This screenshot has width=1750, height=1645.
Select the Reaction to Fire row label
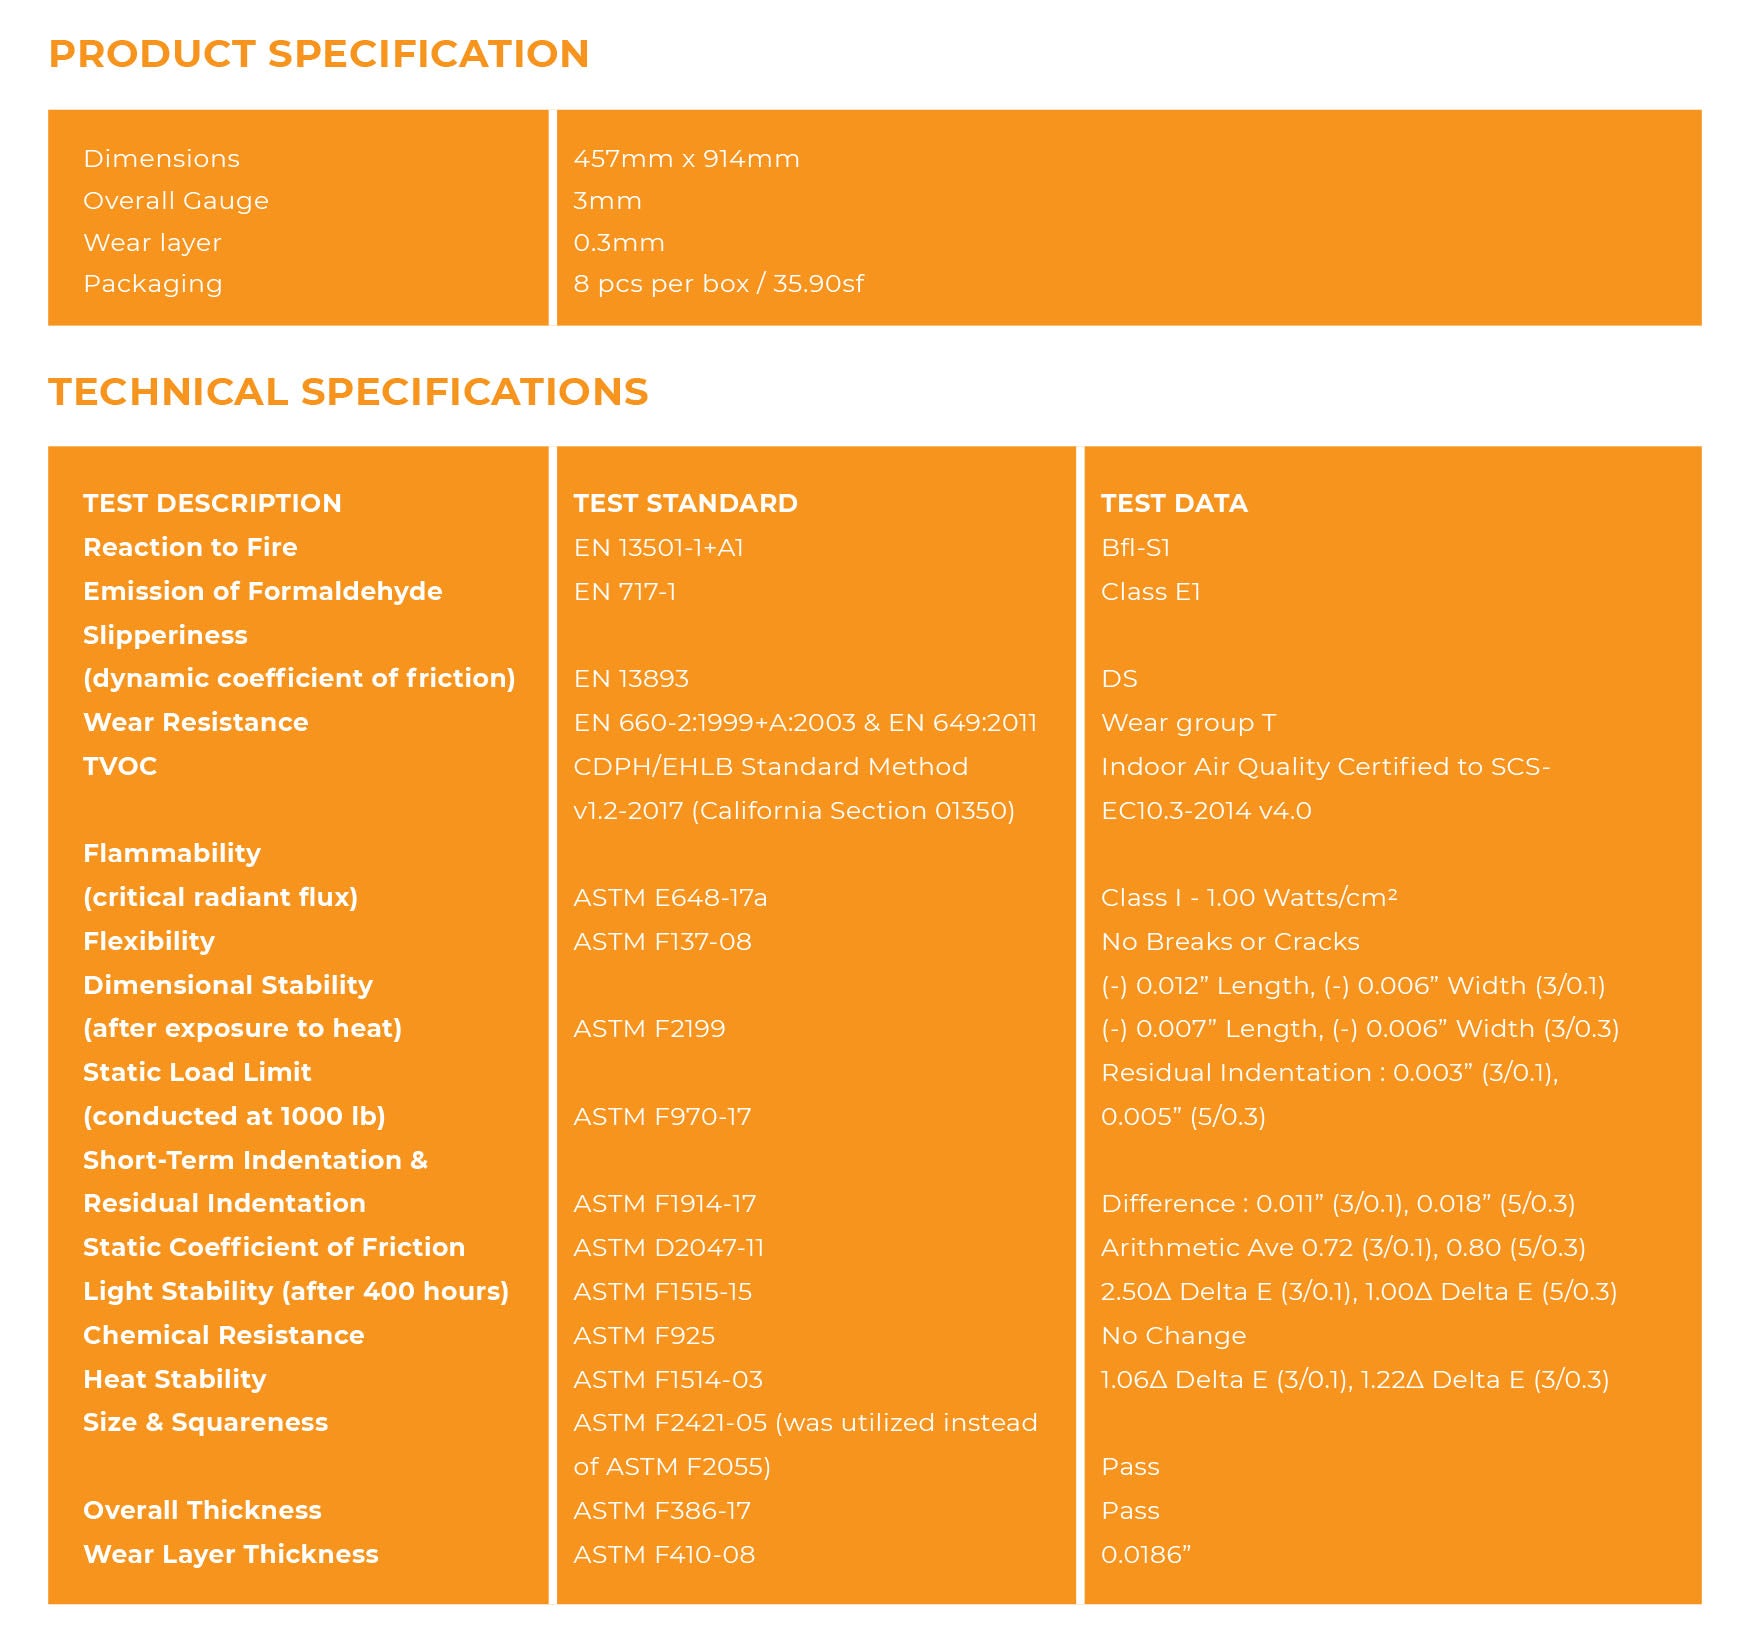[x=190, y=547]
